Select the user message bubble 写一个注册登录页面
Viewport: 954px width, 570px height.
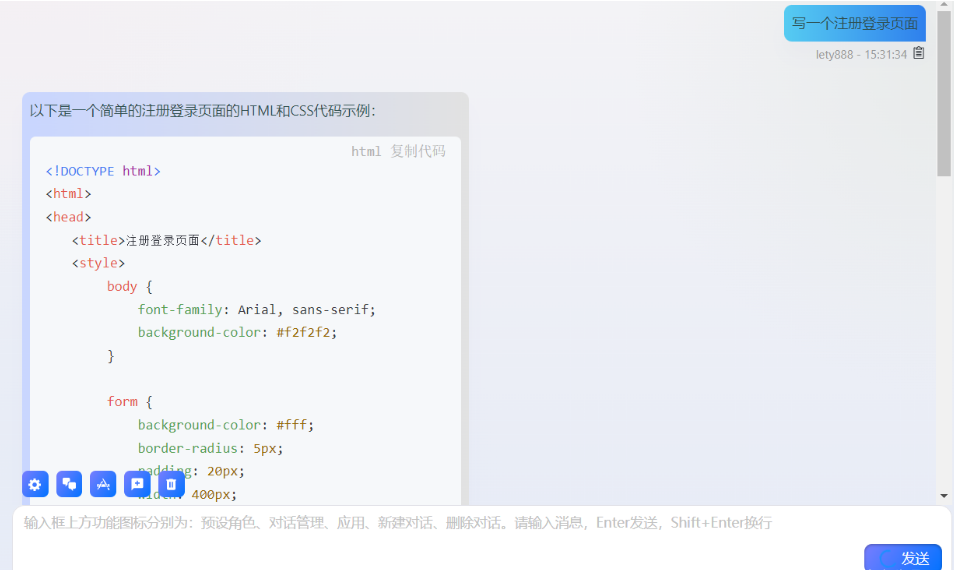pos(854,24)
